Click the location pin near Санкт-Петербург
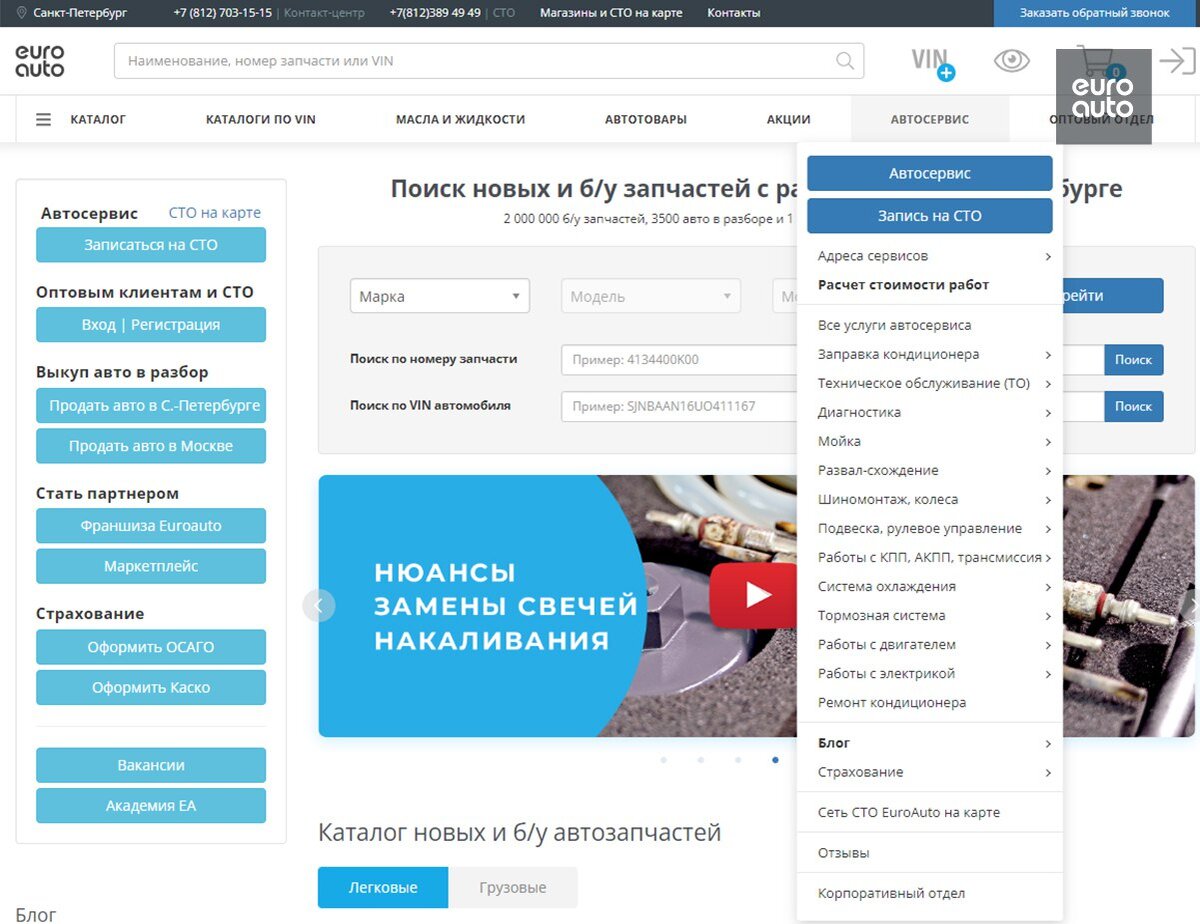Screen dimensions: 1200x924 click(22, 13)
